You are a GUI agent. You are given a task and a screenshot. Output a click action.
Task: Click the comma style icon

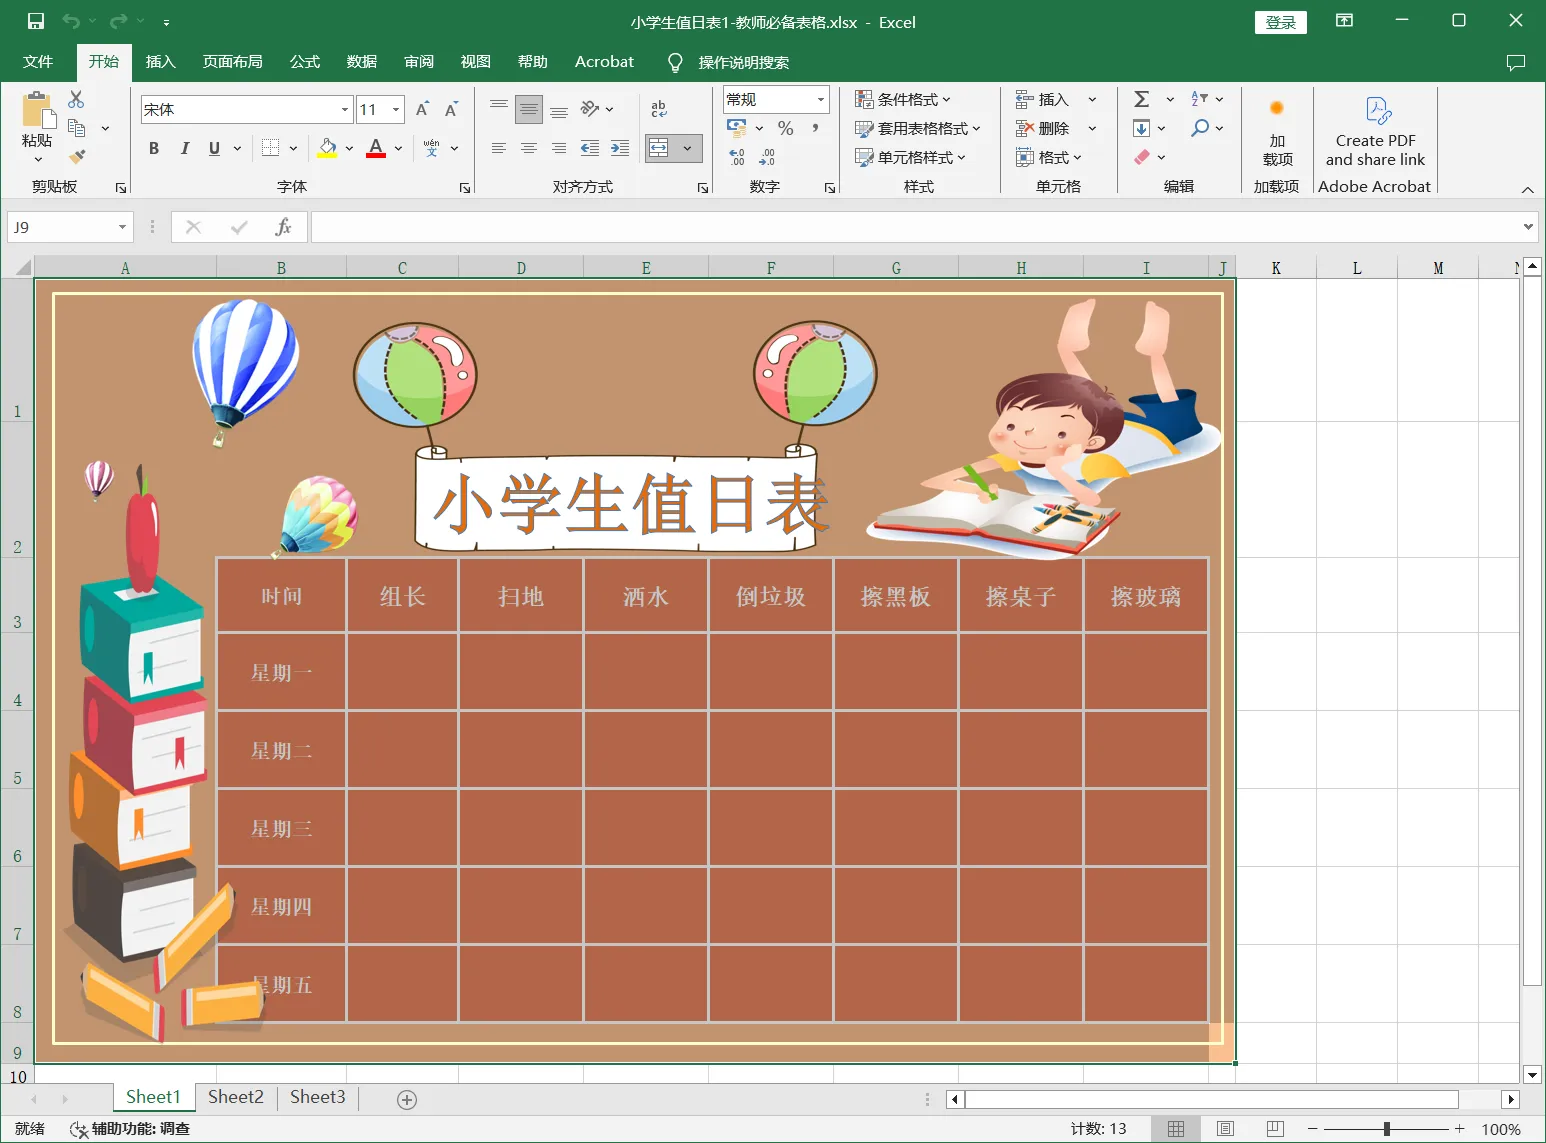[815, 128]
